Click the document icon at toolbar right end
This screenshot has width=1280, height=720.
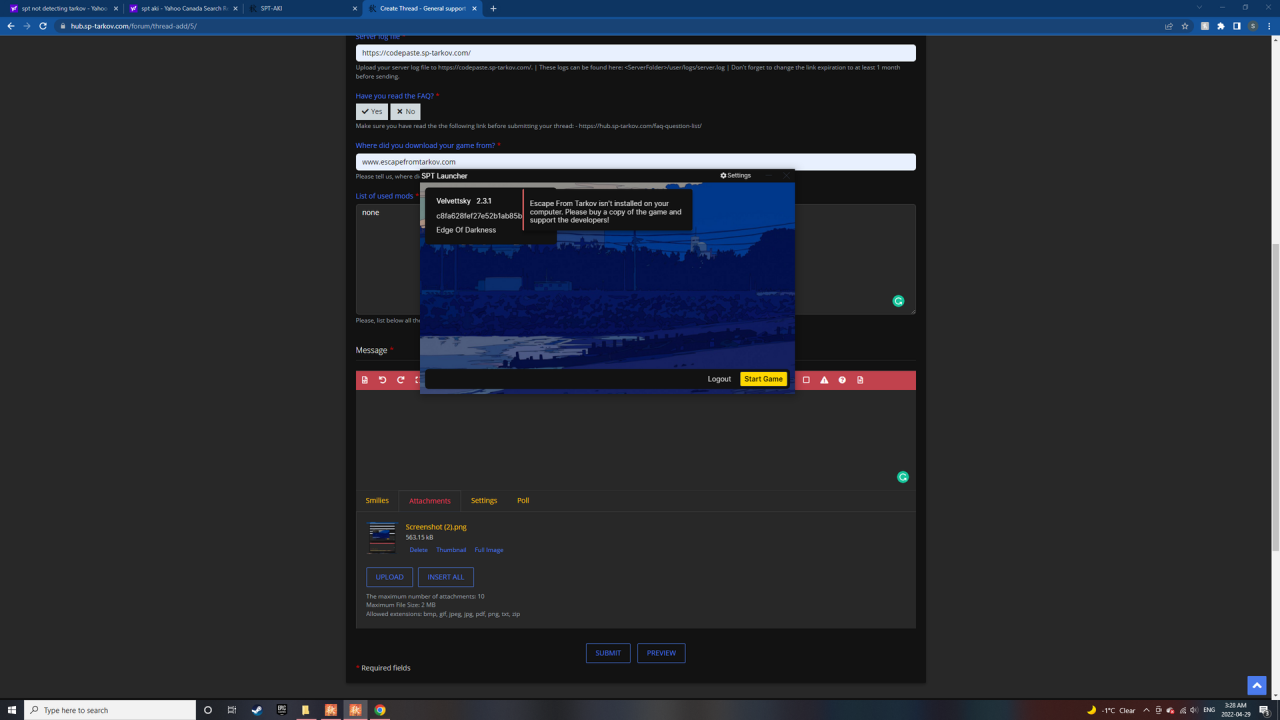860,380
